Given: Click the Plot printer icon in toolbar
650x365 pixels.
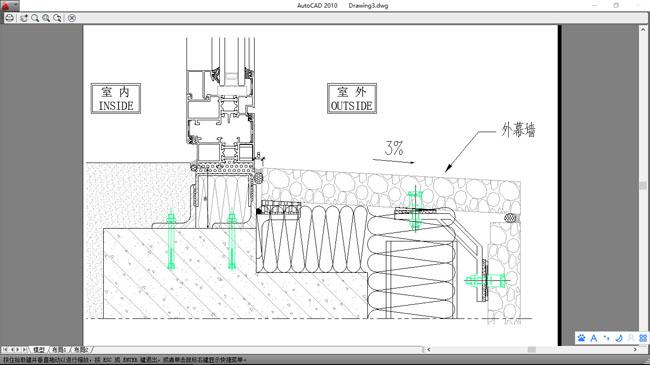Looking at the screenshot, I should click(x=10, y=18).
